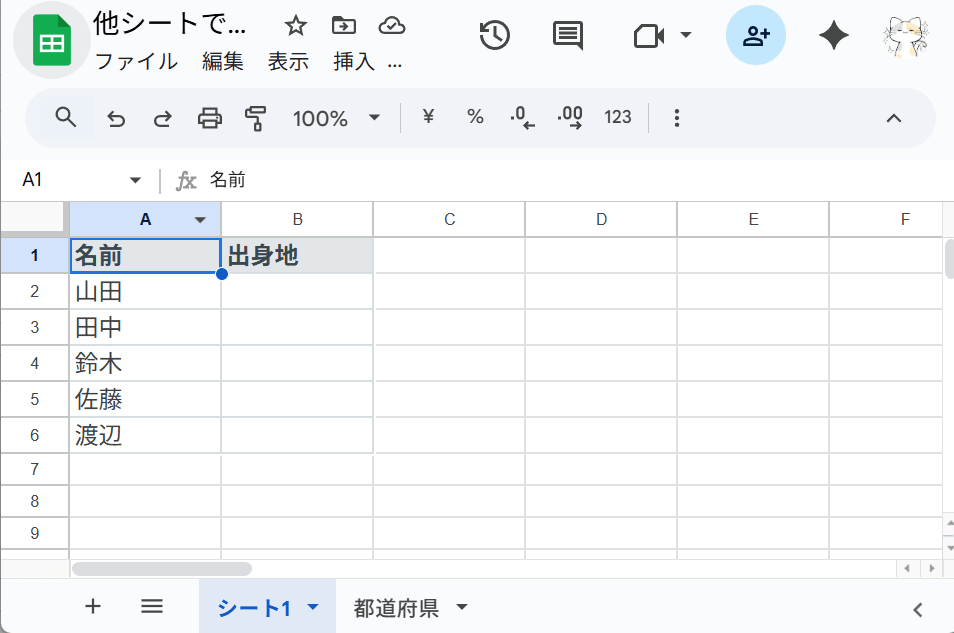Star this spreadsheet
954x633 pixels.
[x=295, y=26]
